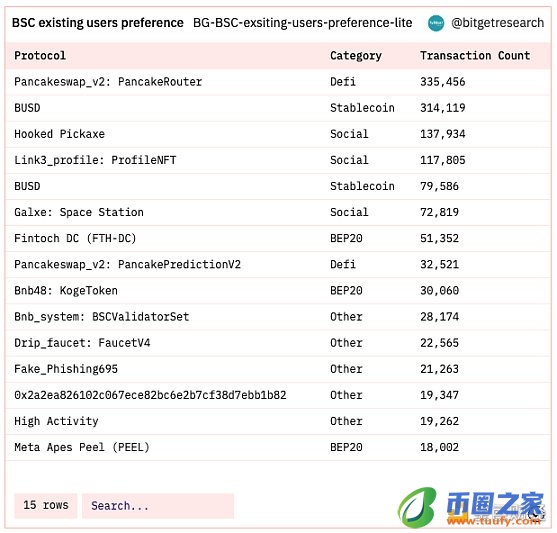Select the Fake_Phishing695 cell
Viewport: 557px width, 533px height.
[66, 369]
